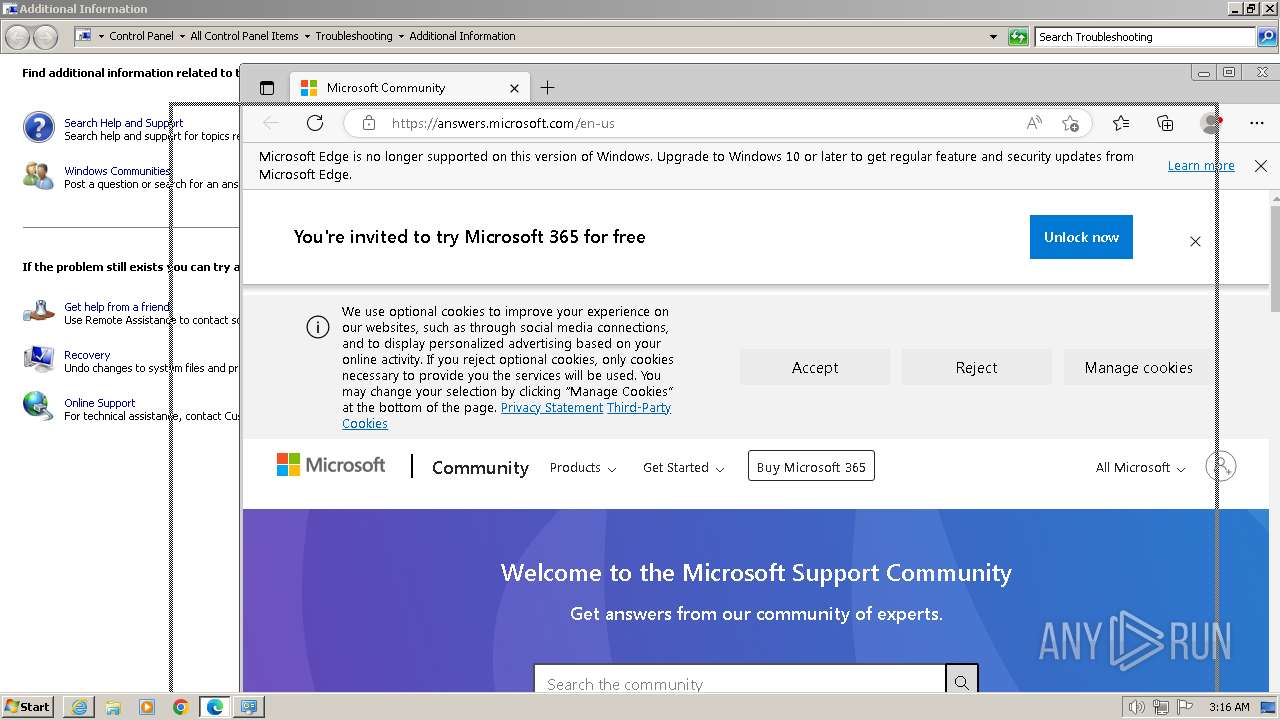Click the Recovery icon in Control Panel

click(x=39, y=359)
